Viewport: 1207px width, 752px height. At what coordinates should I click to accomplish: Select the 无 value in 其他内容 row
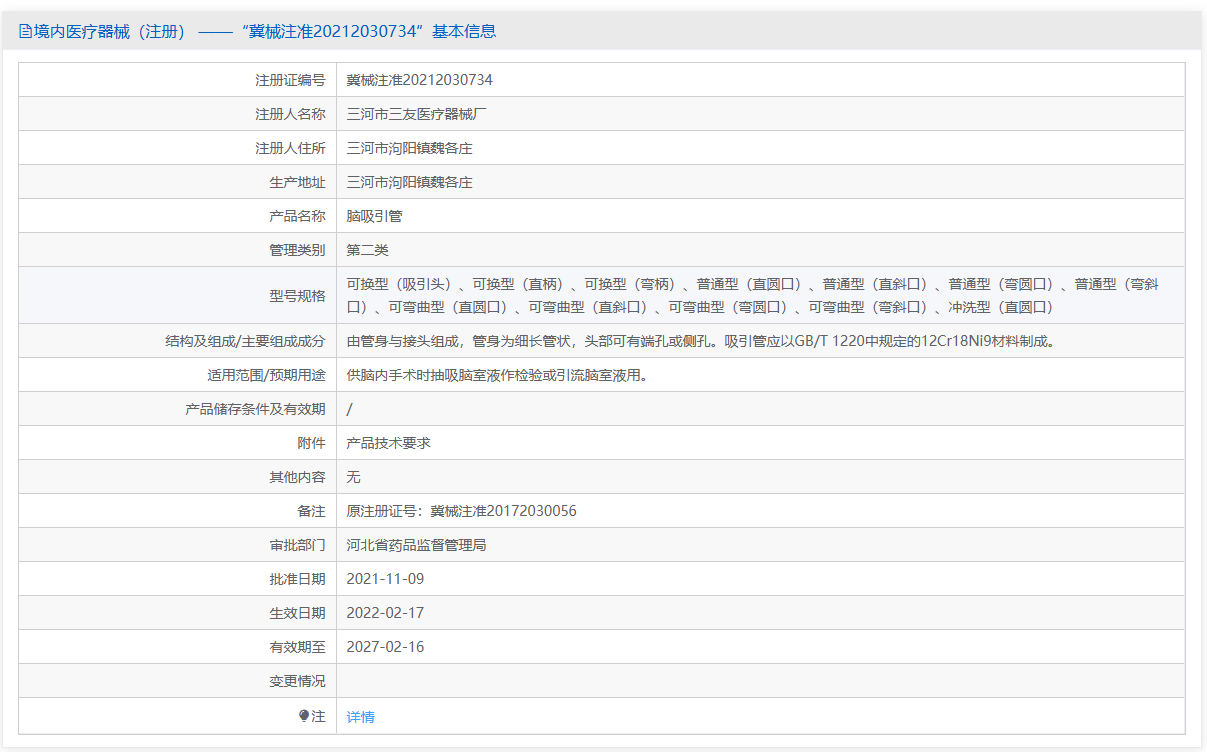(353, 477)
